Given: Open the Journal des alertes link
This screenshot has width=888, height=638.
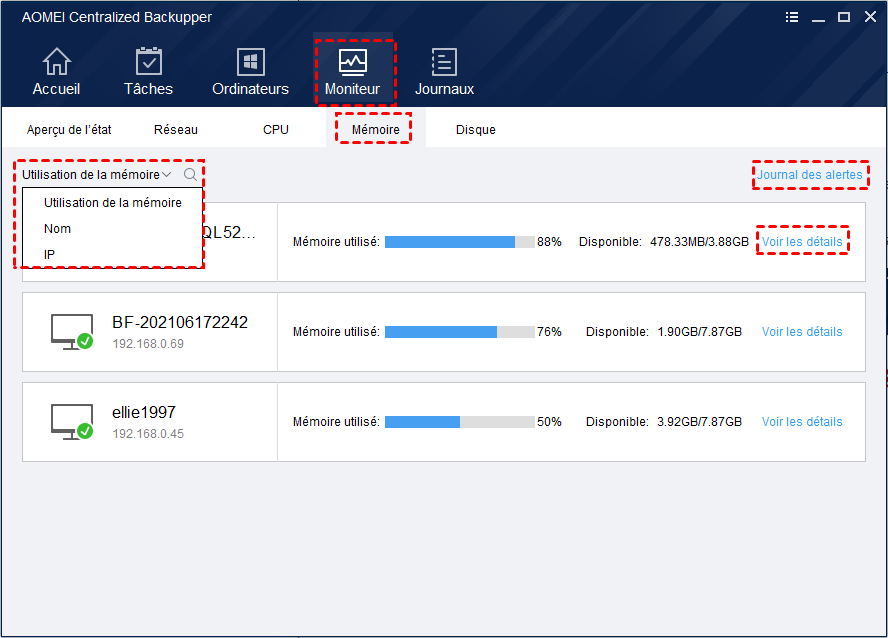Looking at the screenshot, I should tap(810, 175).
